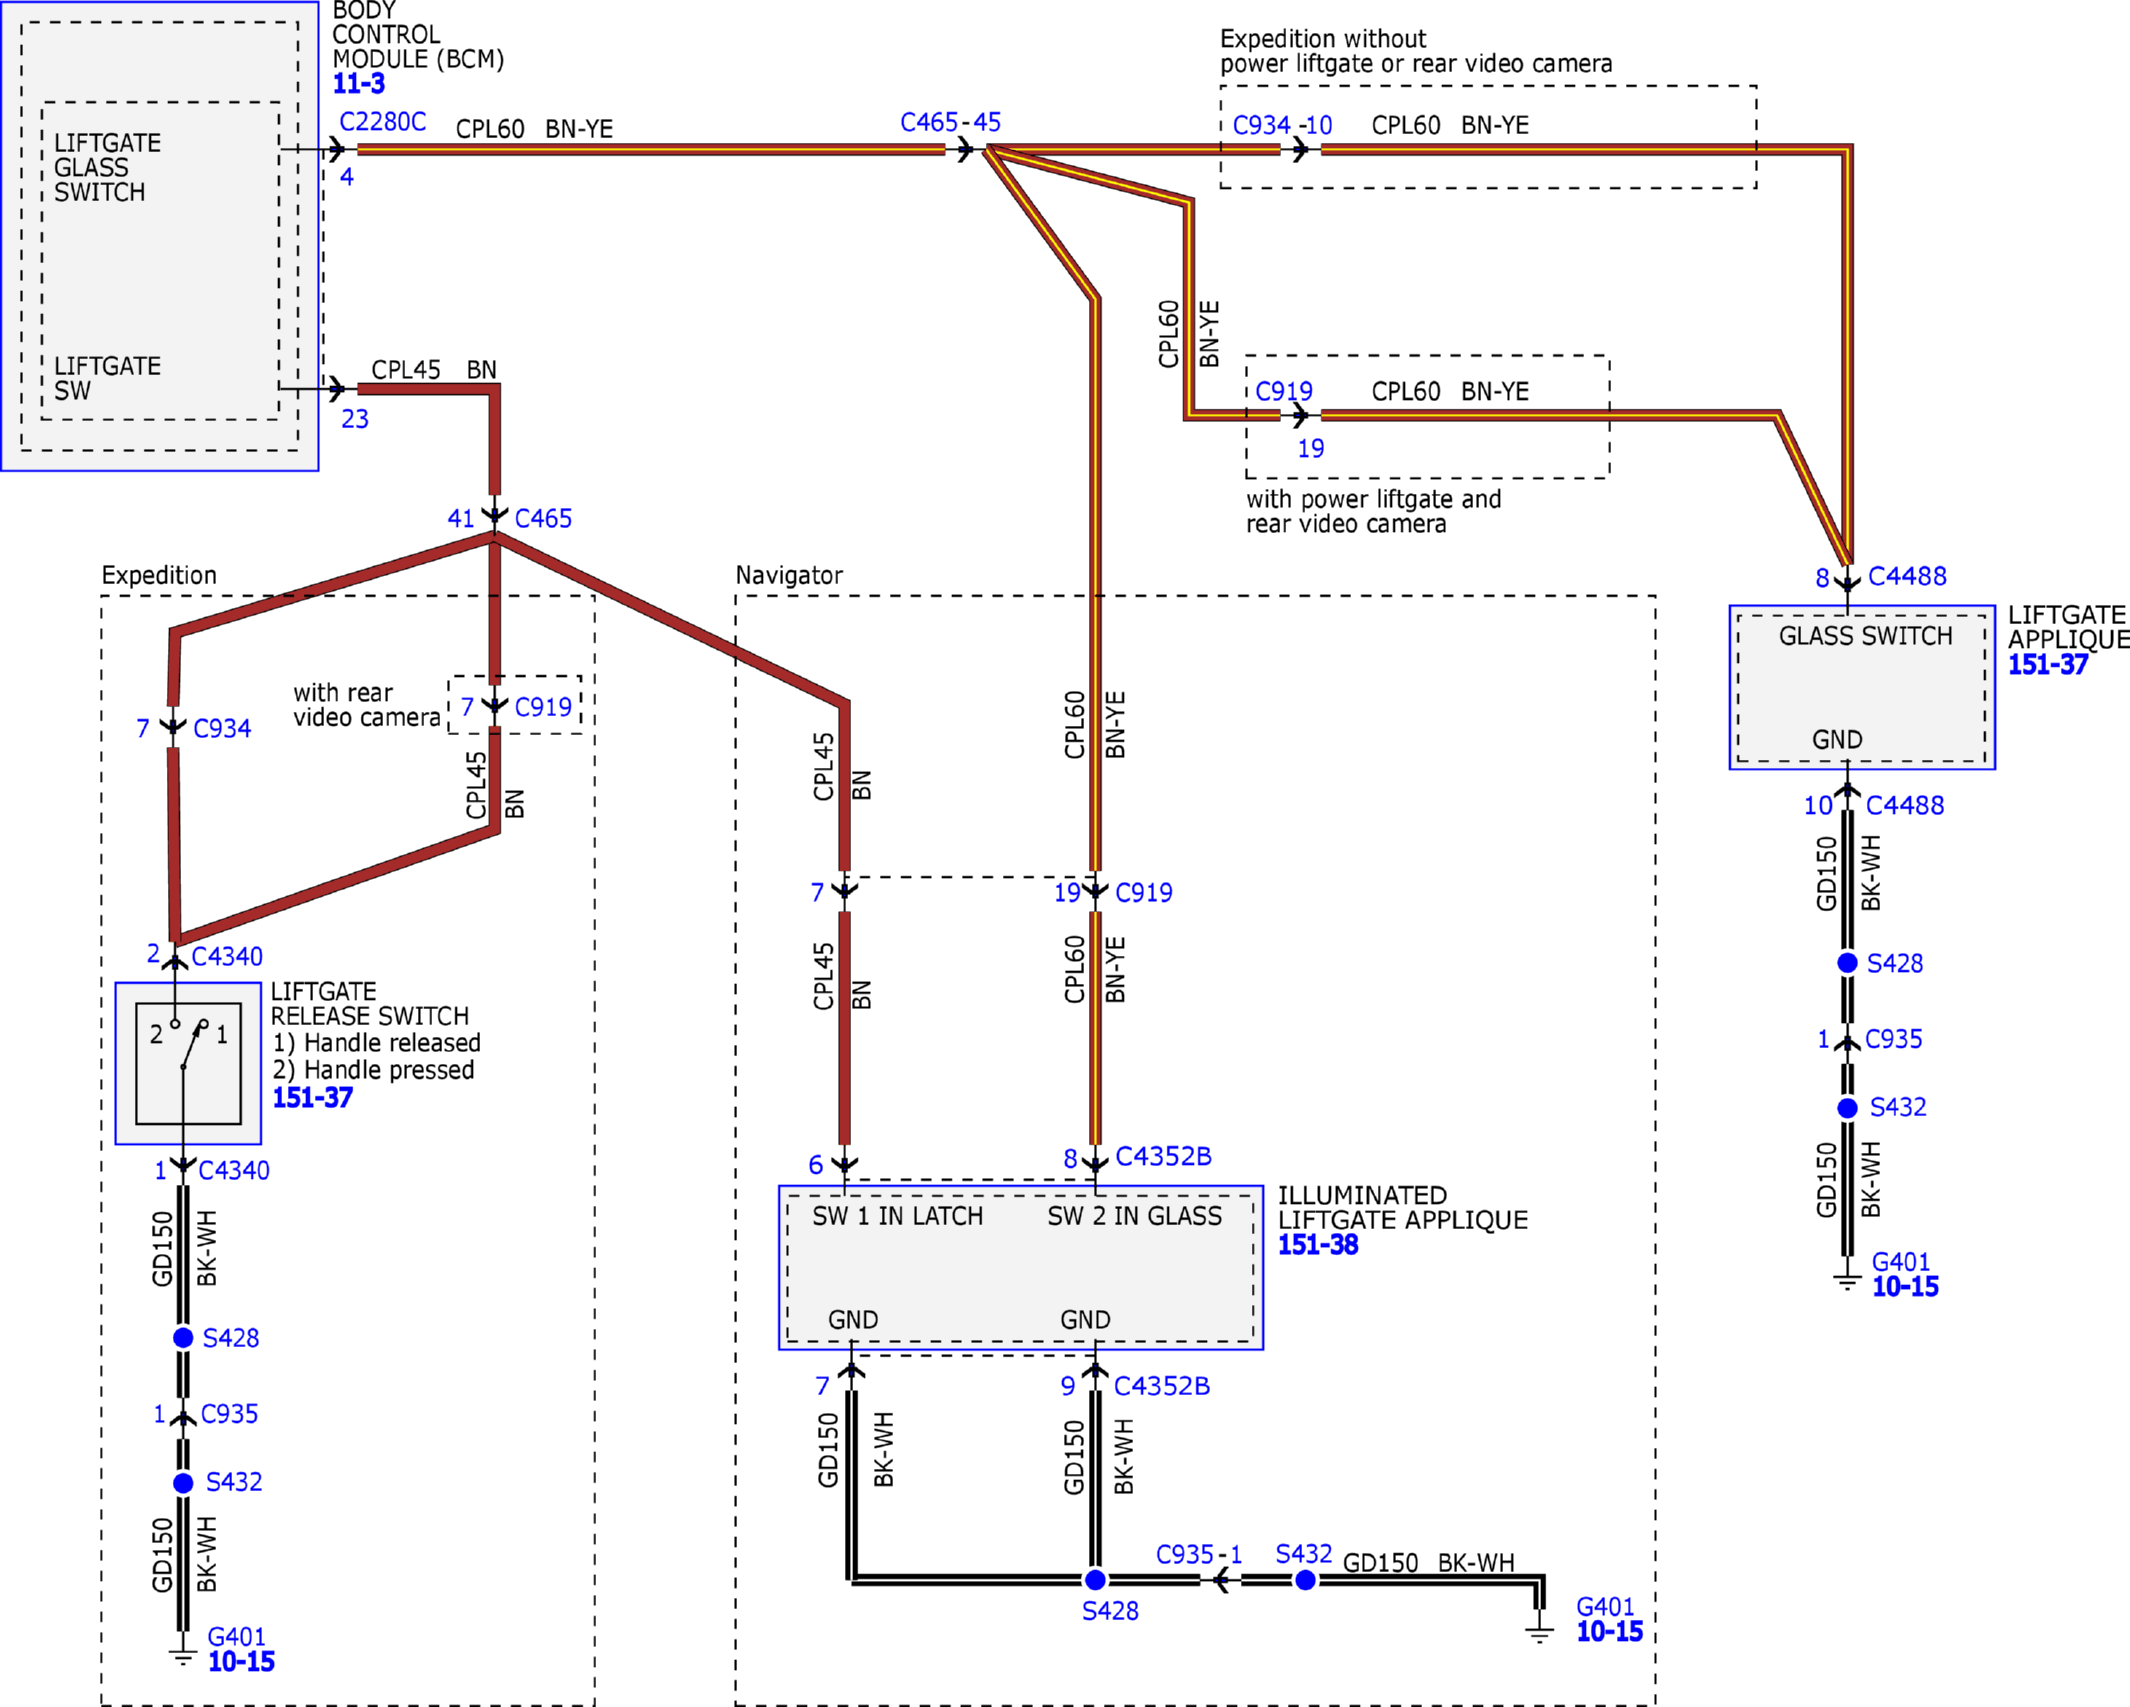Click CPL60 BN-YE label beside C2280C

[x=534, y=129]
